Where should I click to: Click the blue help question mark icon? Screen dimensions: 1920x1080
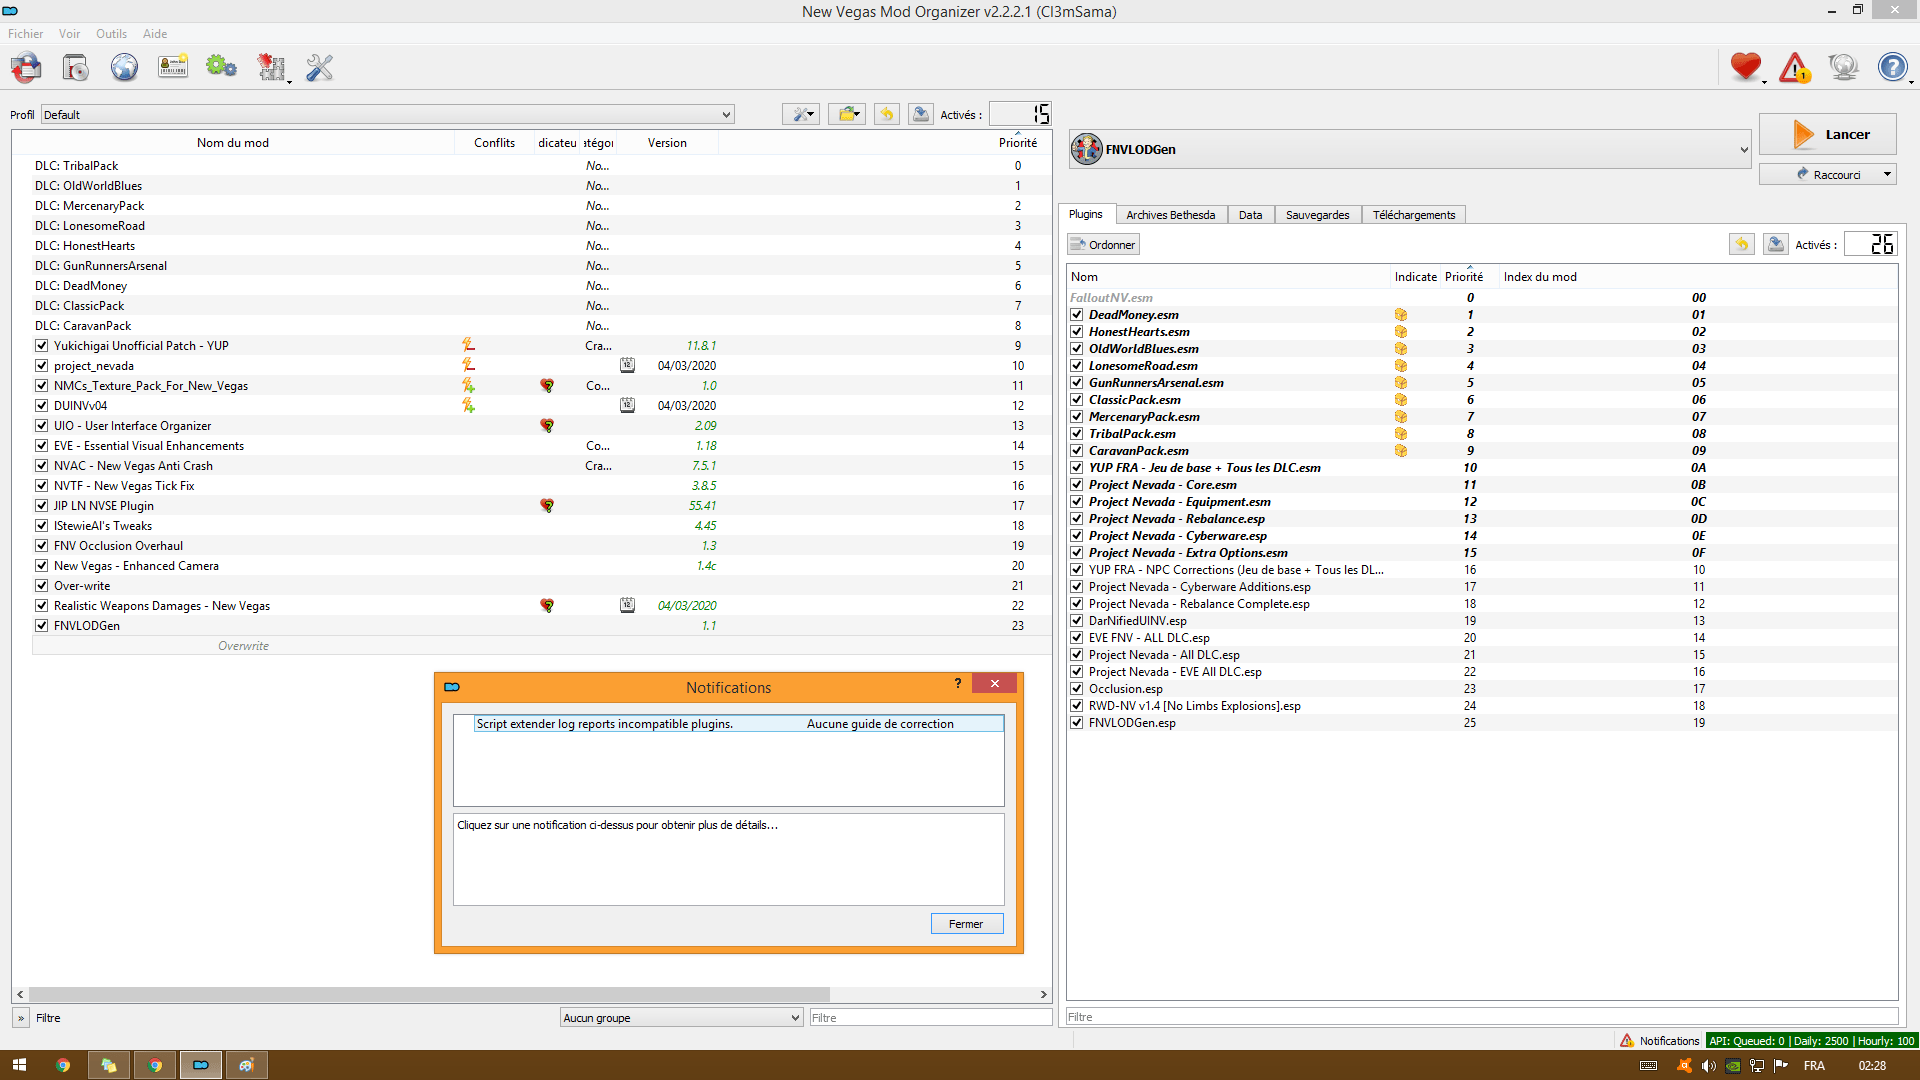click(1892, 68)
